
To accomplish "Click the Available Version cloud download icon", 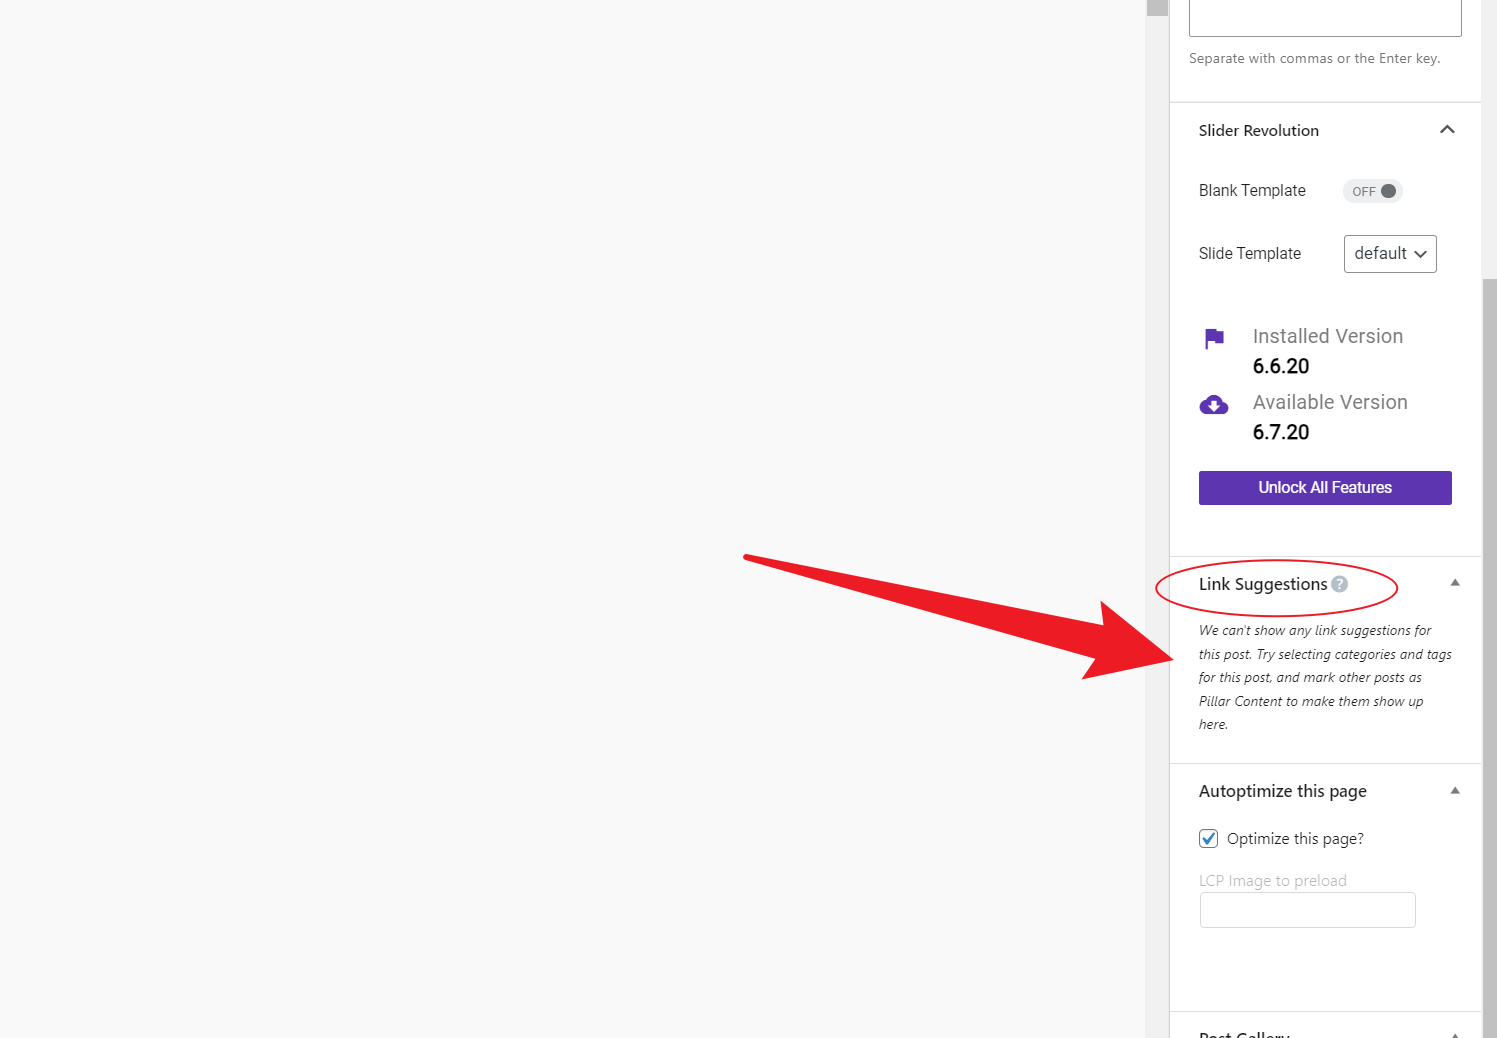I will pyautogui.click(x=1214, y=405).
